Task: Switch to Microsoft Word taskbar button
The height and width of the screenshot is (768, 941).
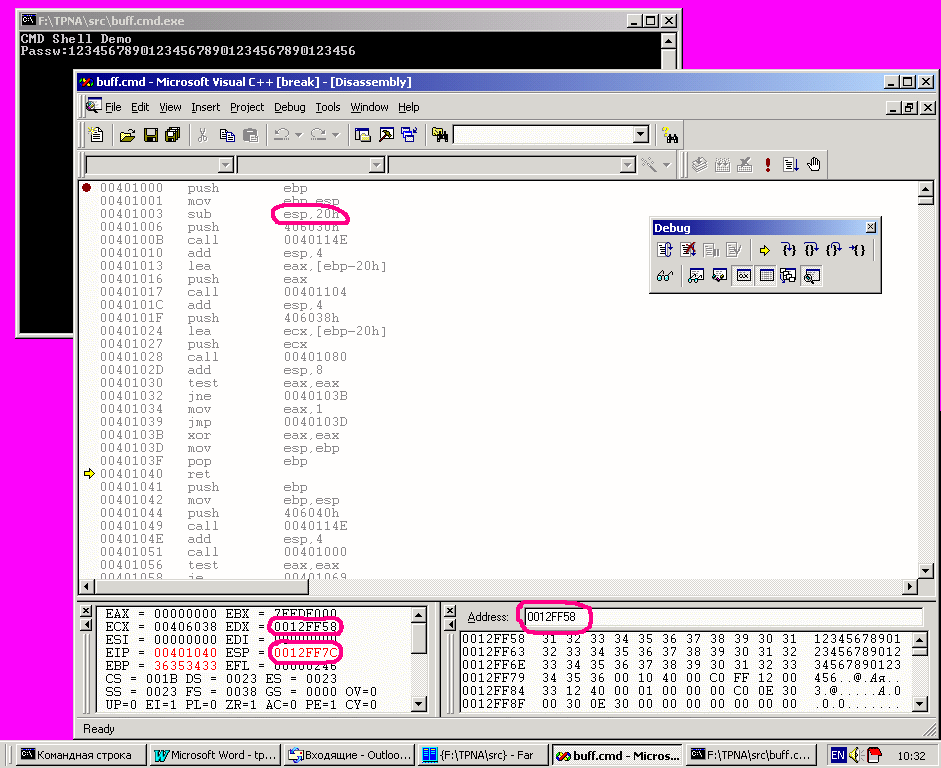Action: point(215,755)
